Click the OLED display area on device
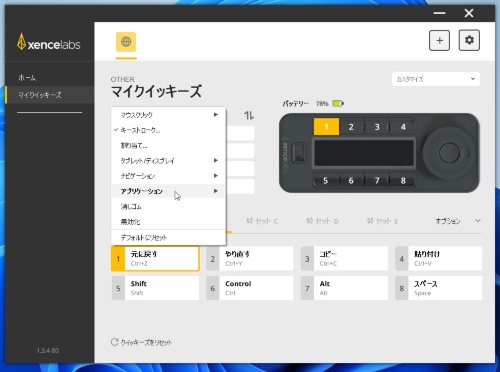Image resolution: width=500 pixels, height=372 pixels. [x=364, y=153]
